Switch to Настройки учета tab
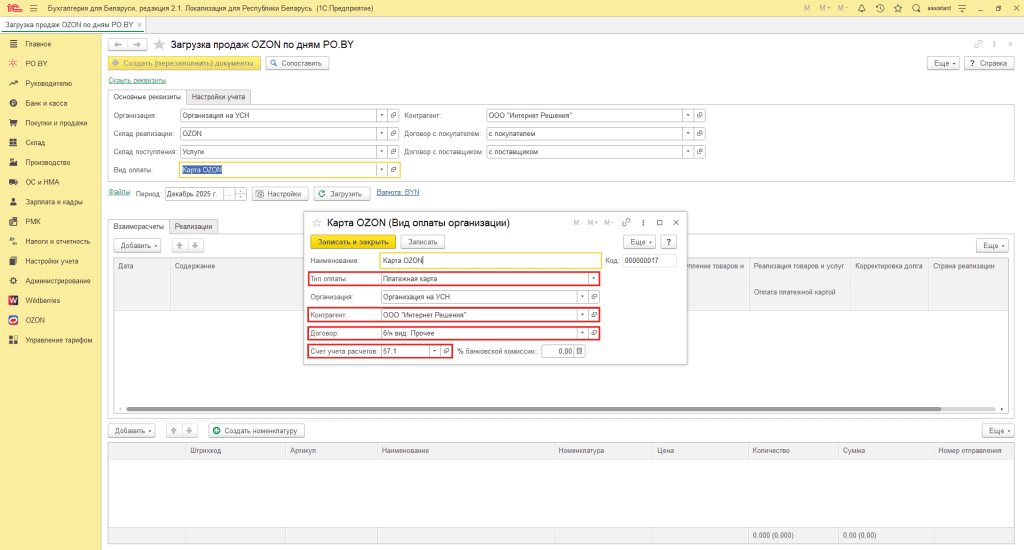The height and width of the screenshot is (550, 1024). tap(218, 97)
